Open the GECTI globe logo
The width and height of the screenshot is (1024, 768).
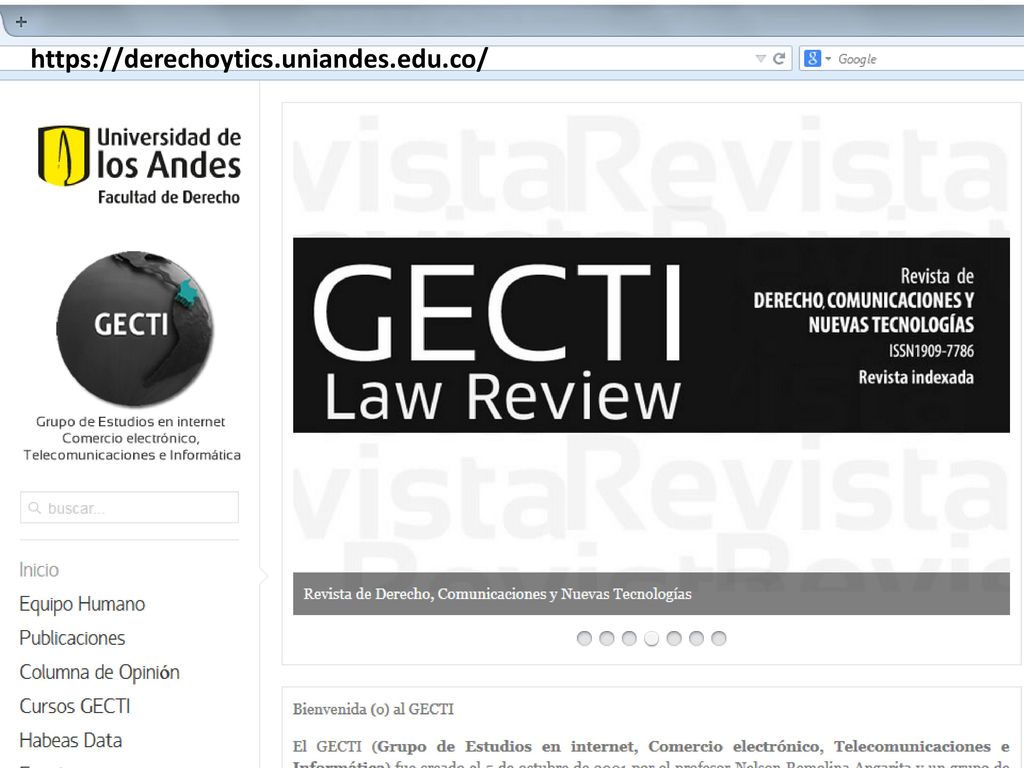[135, 328]
